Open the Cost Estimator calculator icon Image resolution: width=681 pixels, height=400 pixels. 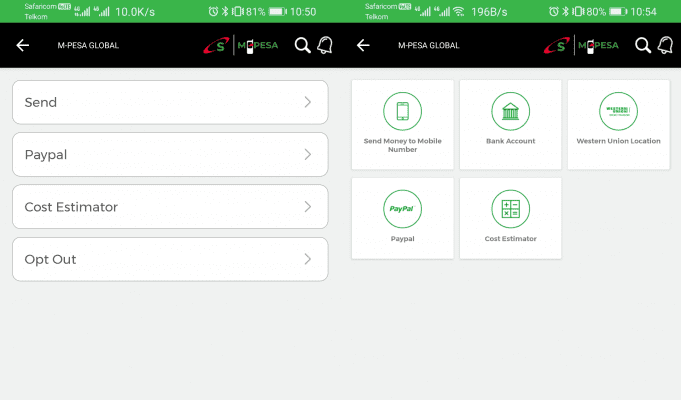tap(510, 209)
